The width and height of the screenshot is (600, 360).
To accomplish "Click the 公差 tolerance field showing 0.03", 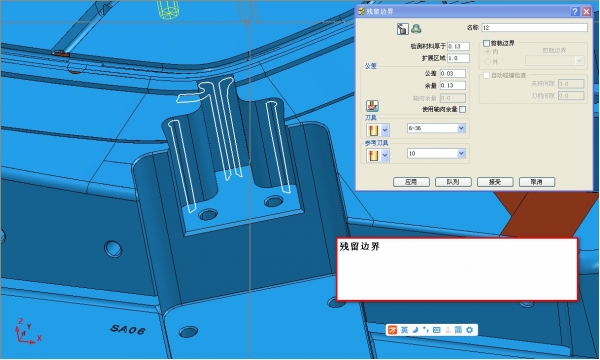I will coord(453,73).
